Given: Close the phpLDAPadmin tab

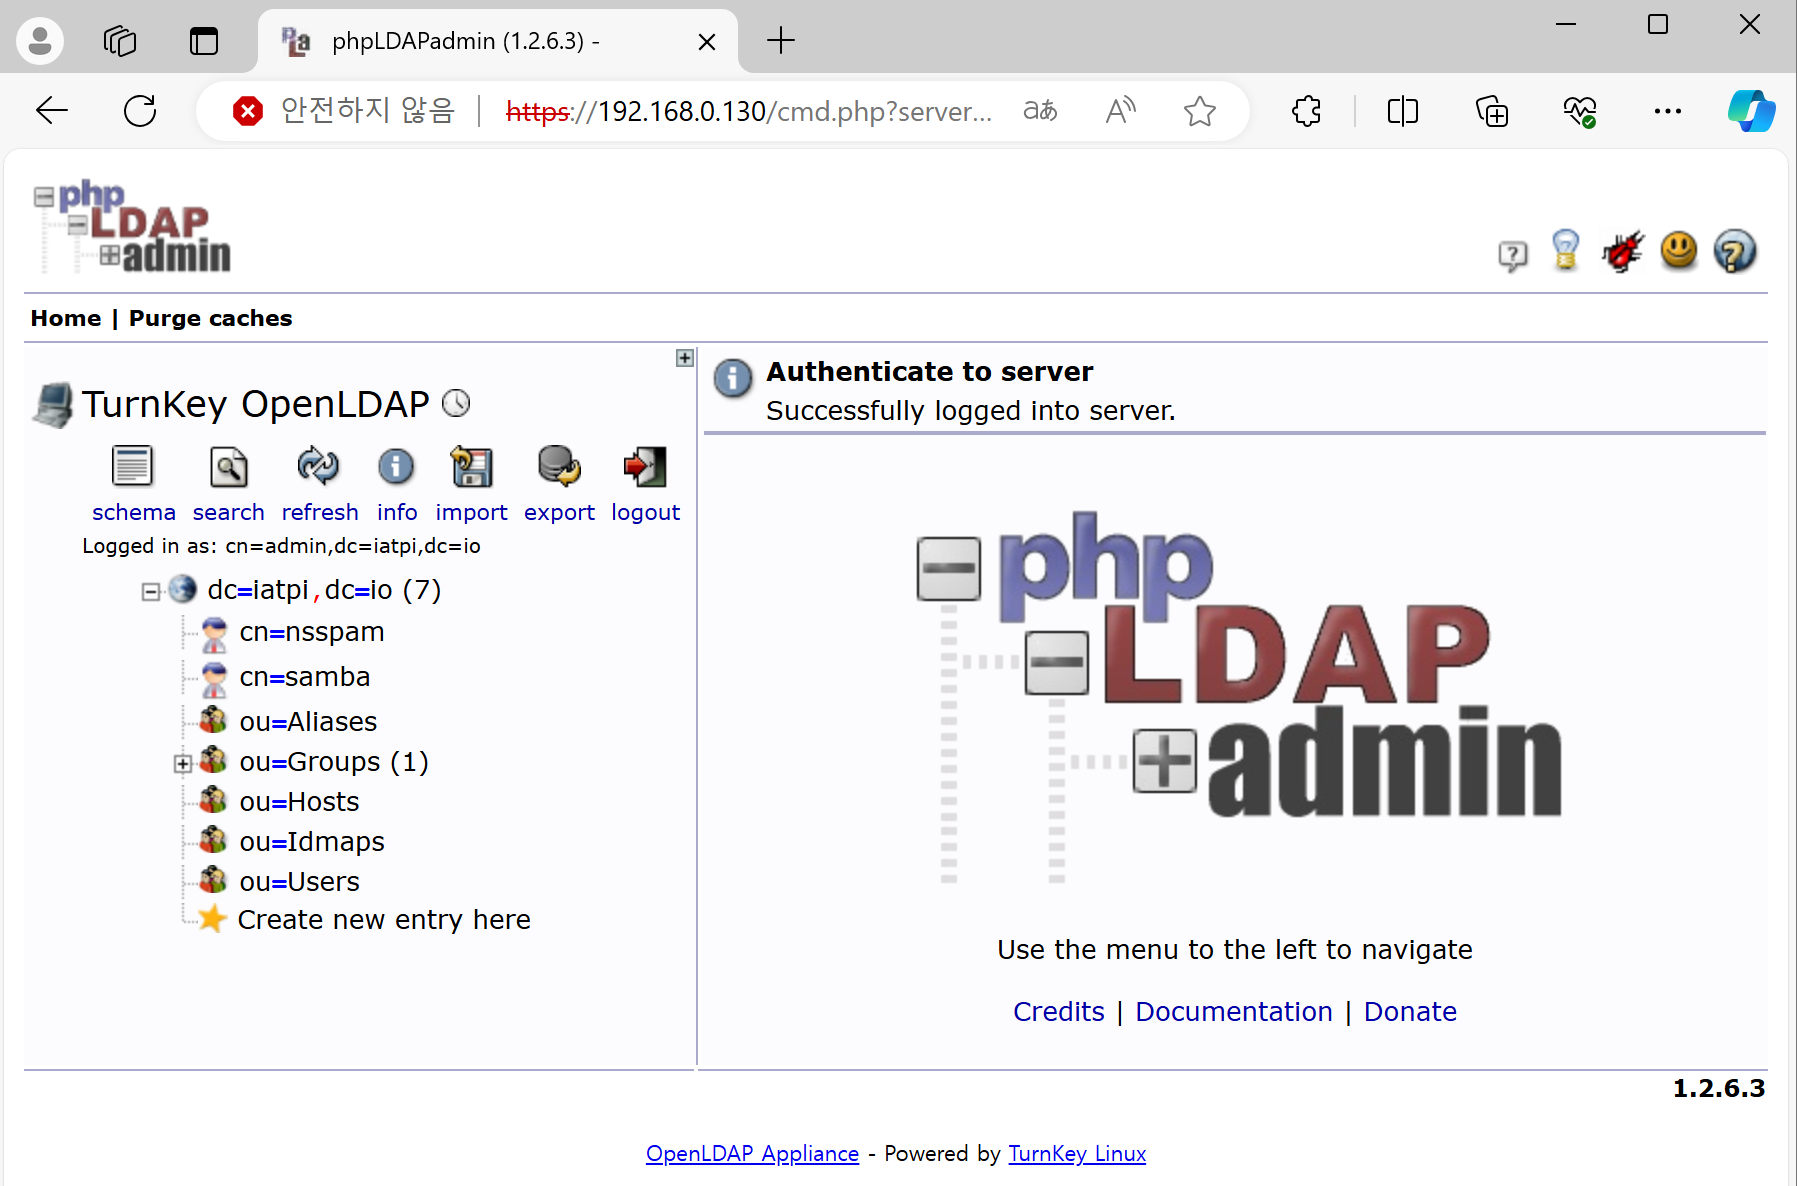Looking at the screenshot, I should [706, 41].
